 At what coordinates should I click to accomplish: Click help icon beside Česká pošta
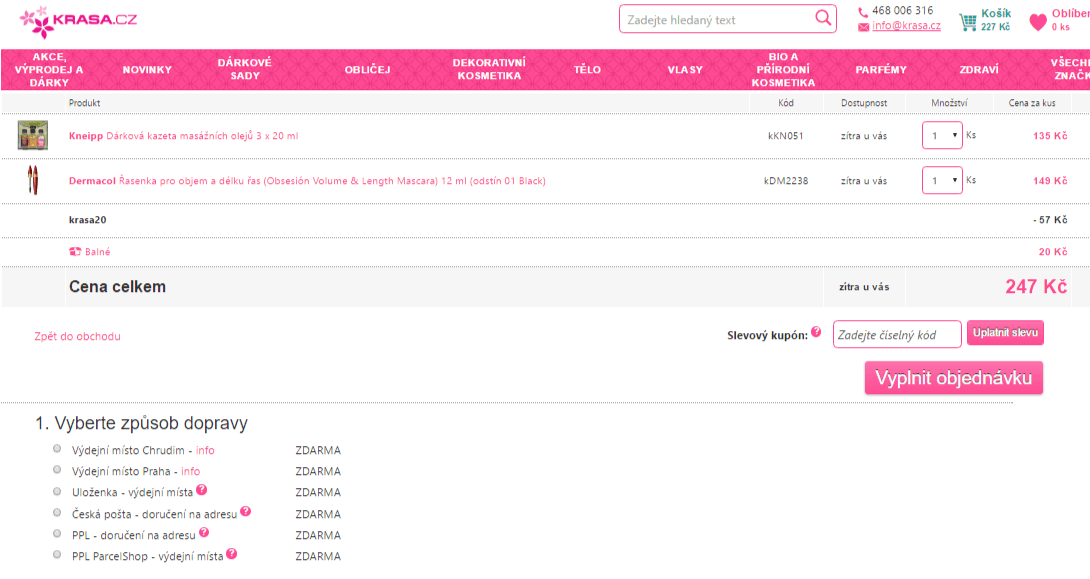pyautogui.click(x=245, y=512)
